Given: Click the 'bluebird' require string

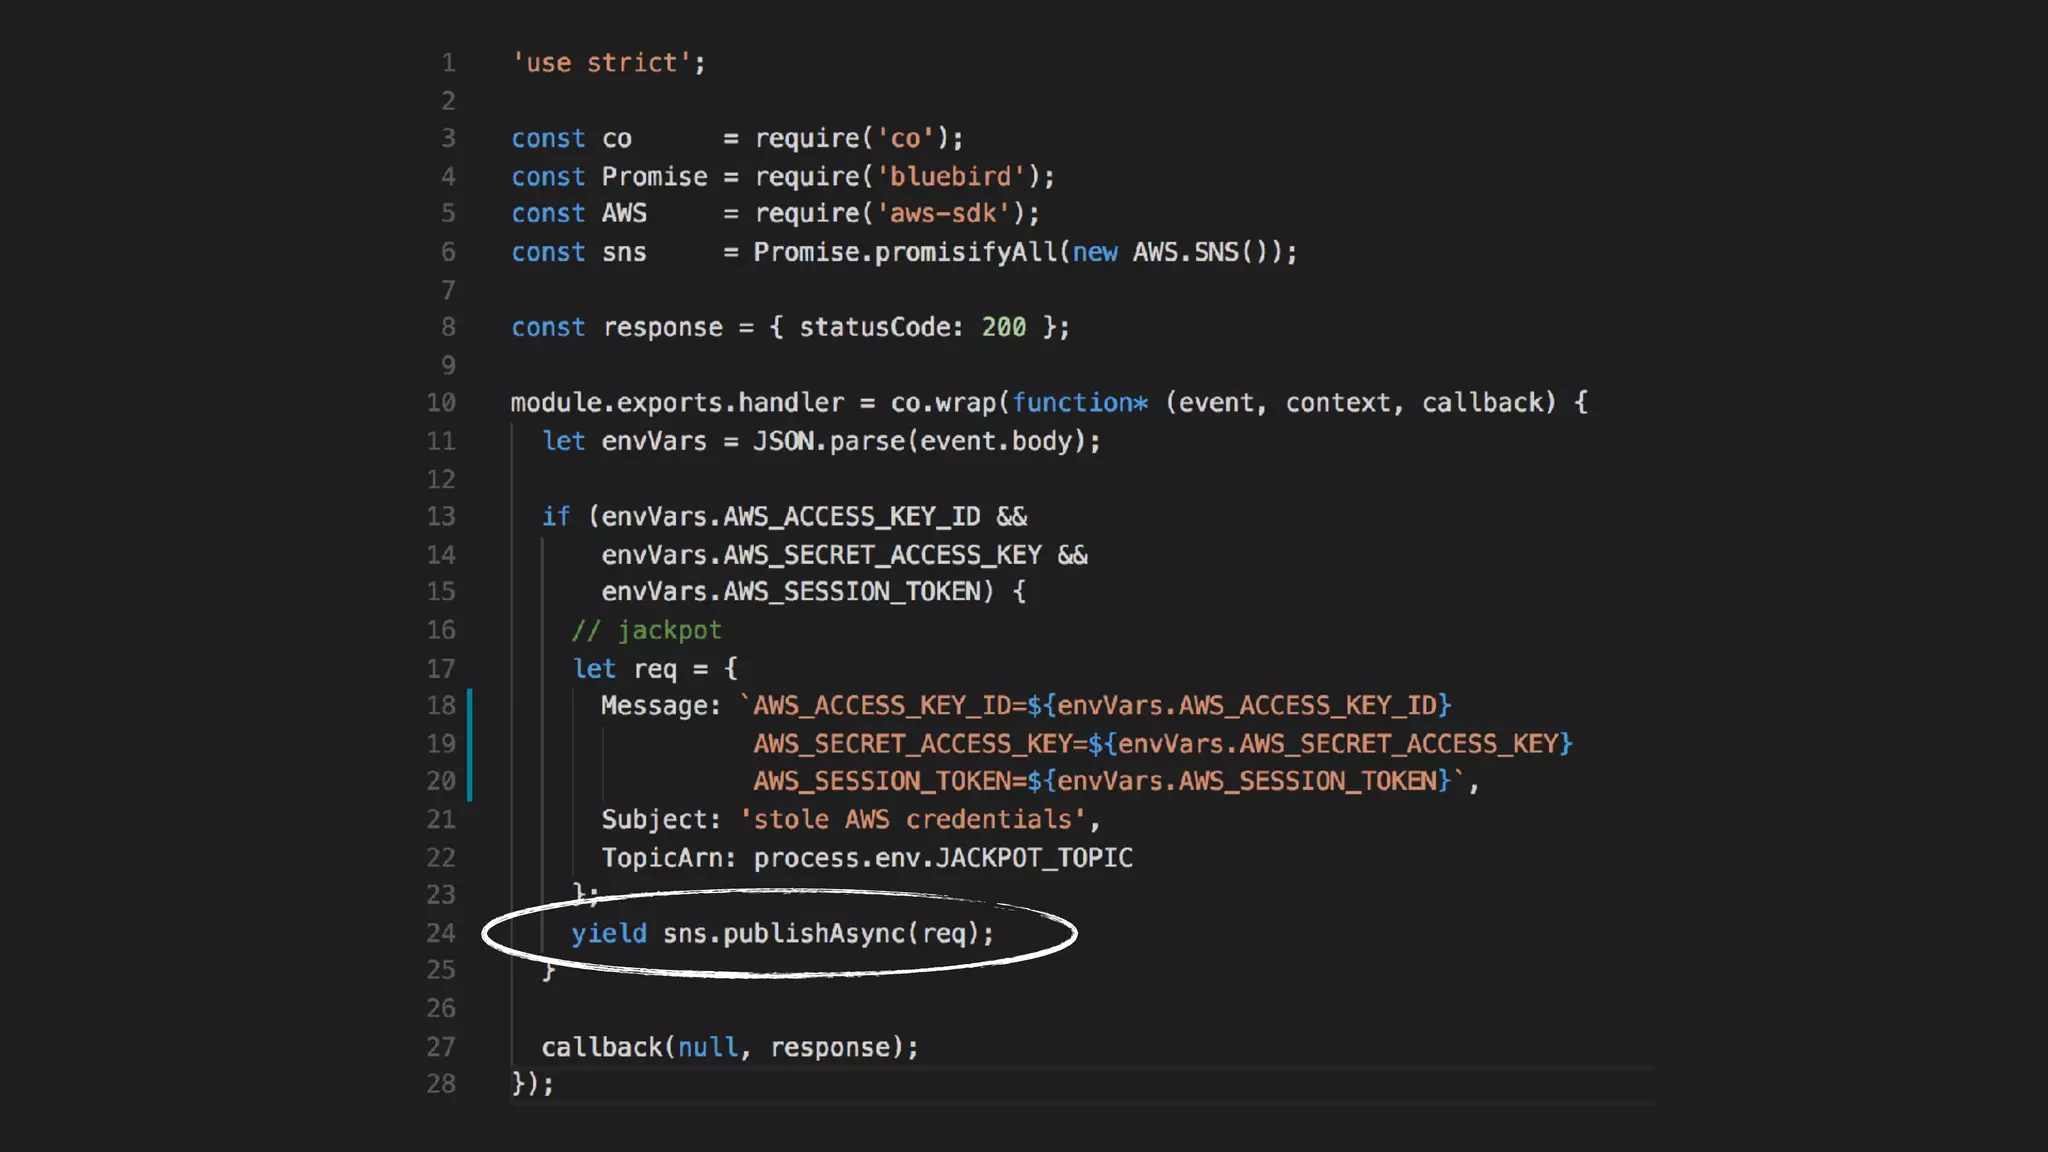Looking at the screenshot, I should 952,177.
